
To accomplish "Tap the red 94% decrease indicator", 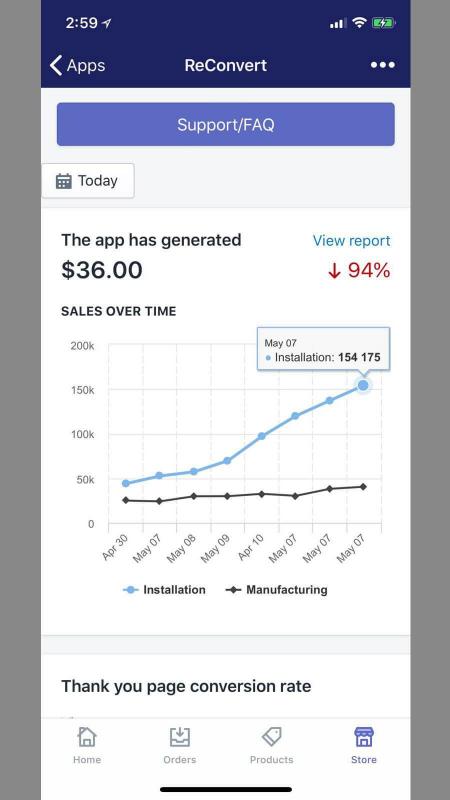I will point(359,270).
